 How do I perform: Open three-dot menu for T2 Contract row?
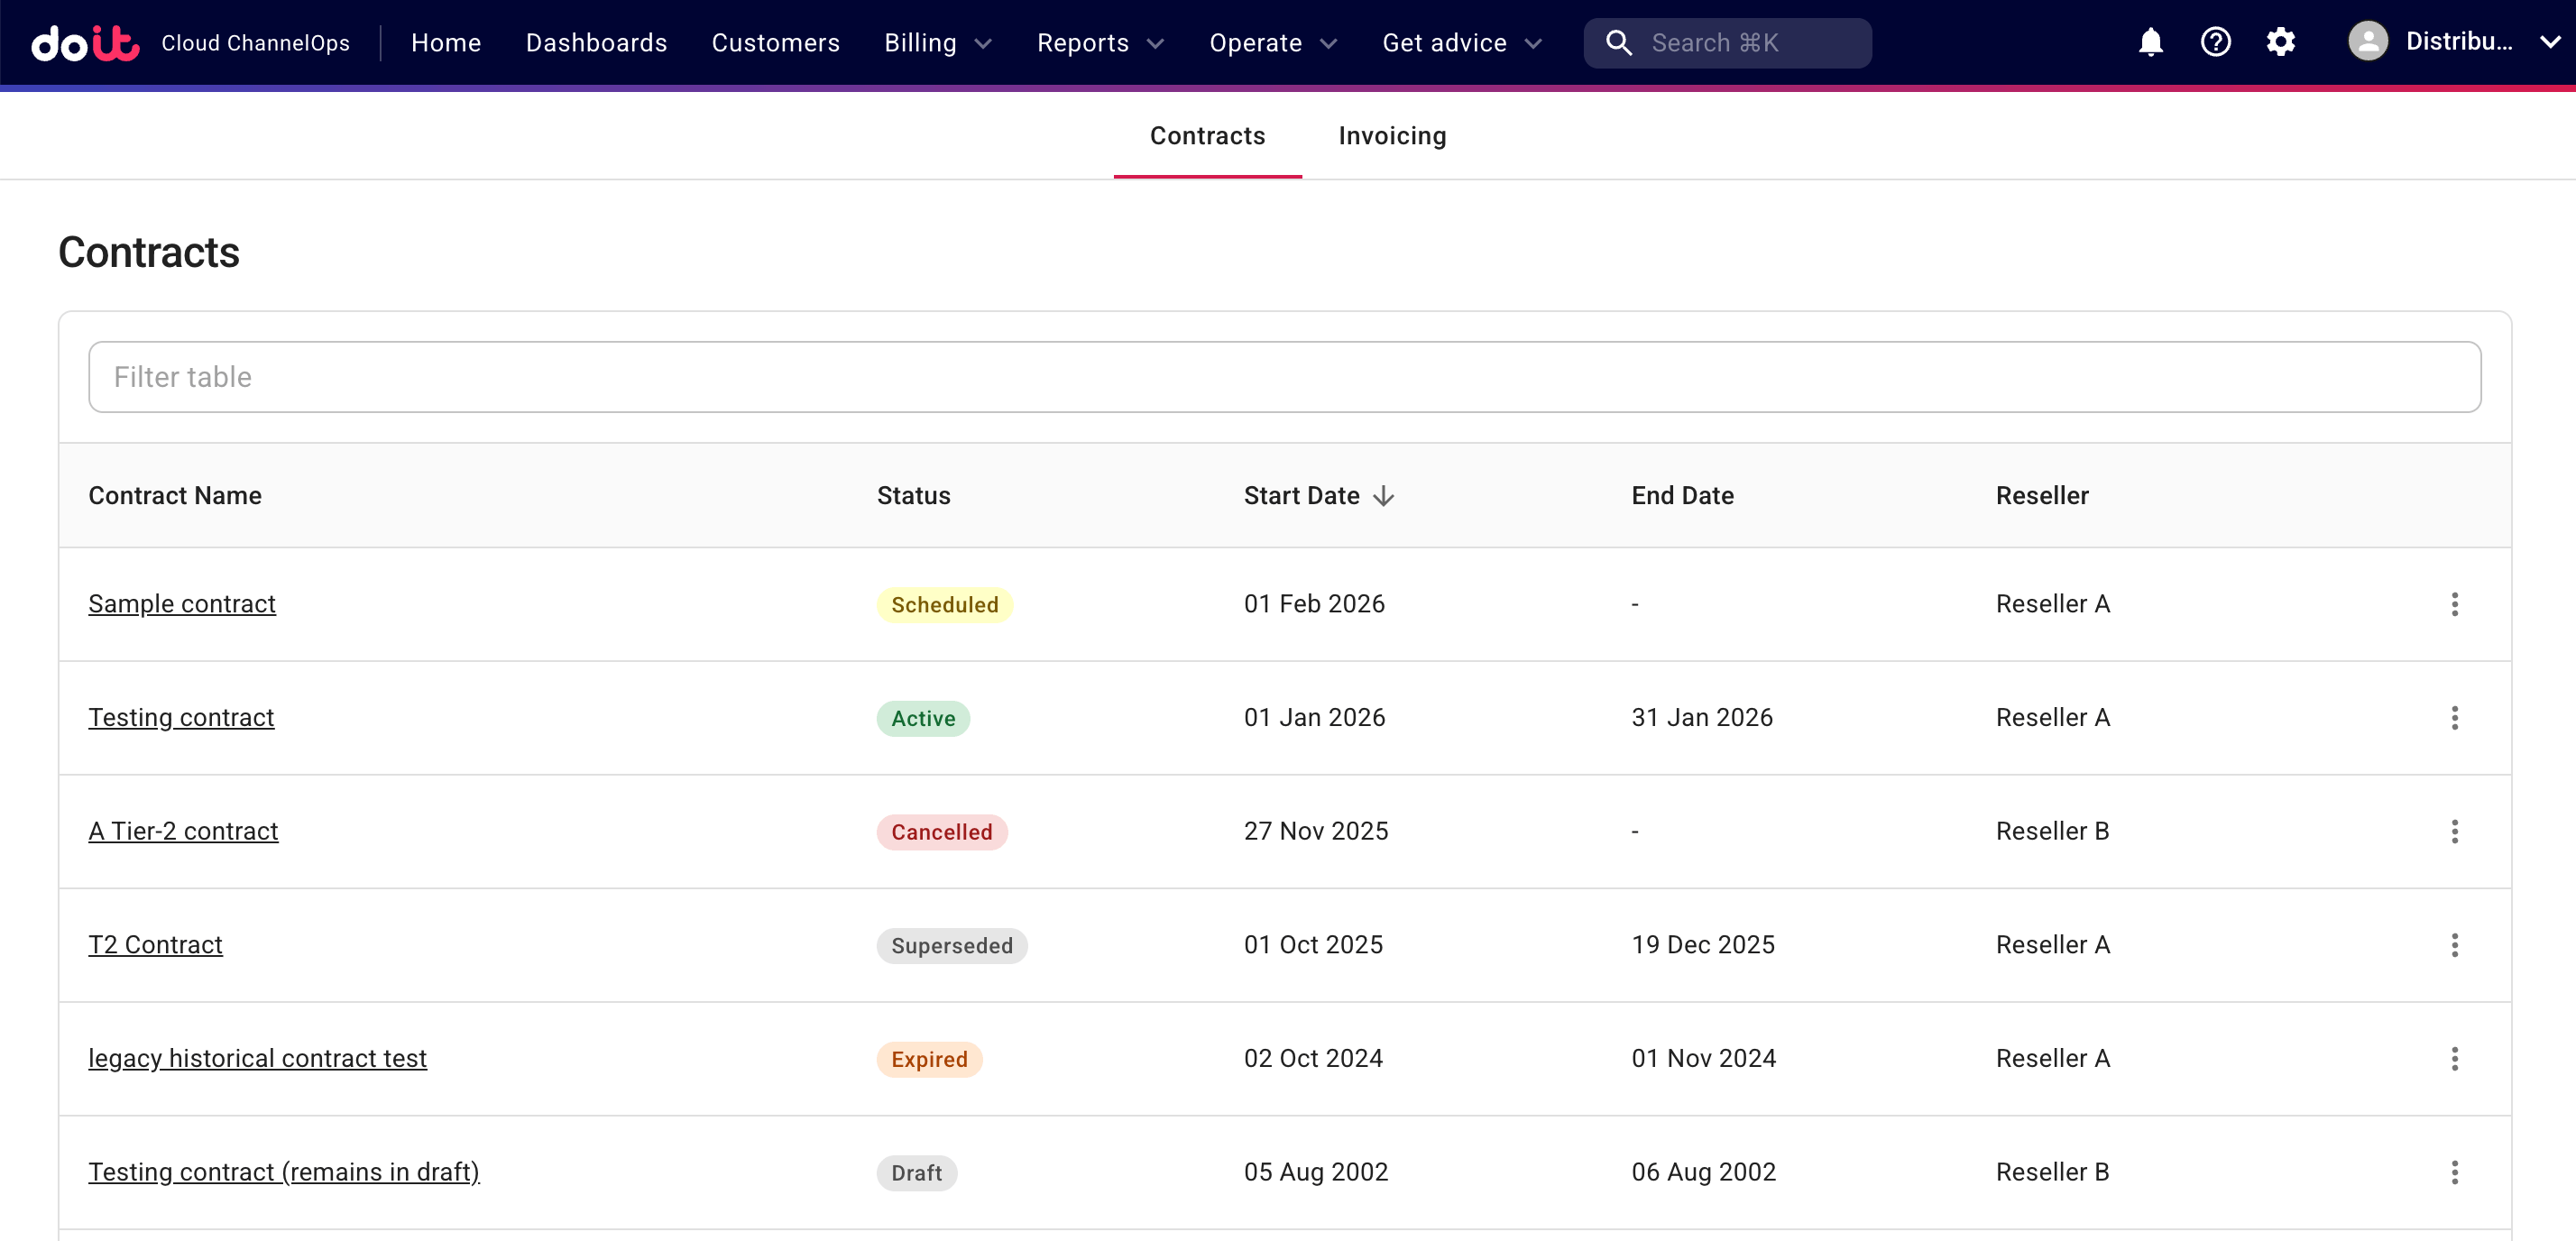click(x=2454, y=945)
